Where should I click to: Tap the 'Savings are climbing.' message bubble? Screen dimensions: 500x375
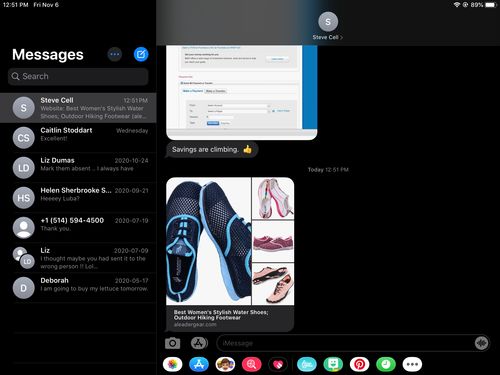[x=212, y=149]
